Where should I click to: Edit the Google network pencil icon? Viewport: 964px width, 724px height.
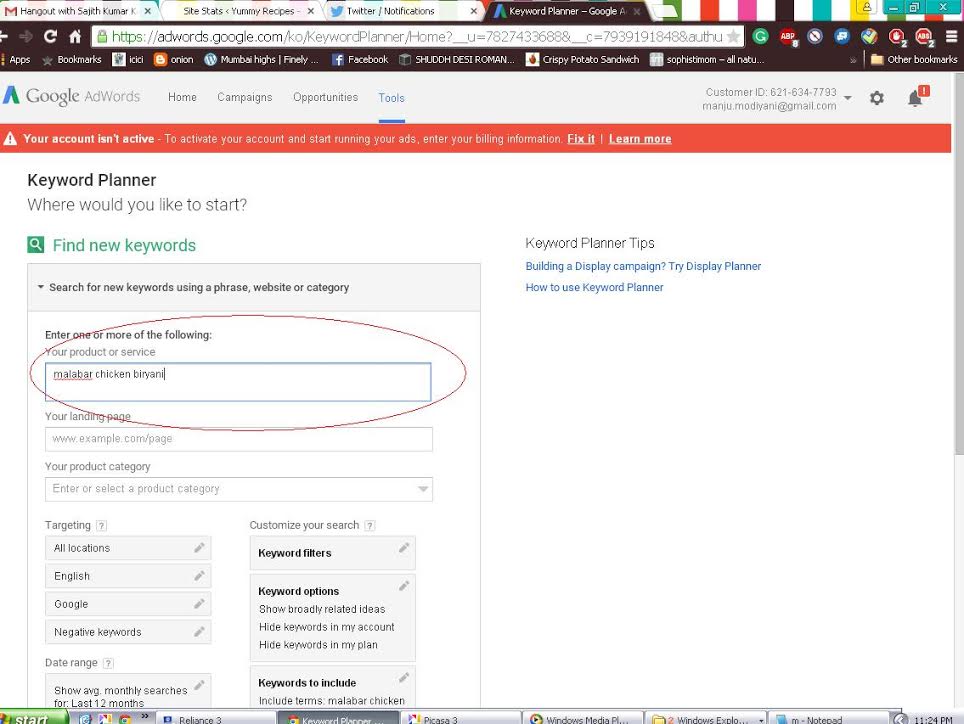(x=199, y=604)
